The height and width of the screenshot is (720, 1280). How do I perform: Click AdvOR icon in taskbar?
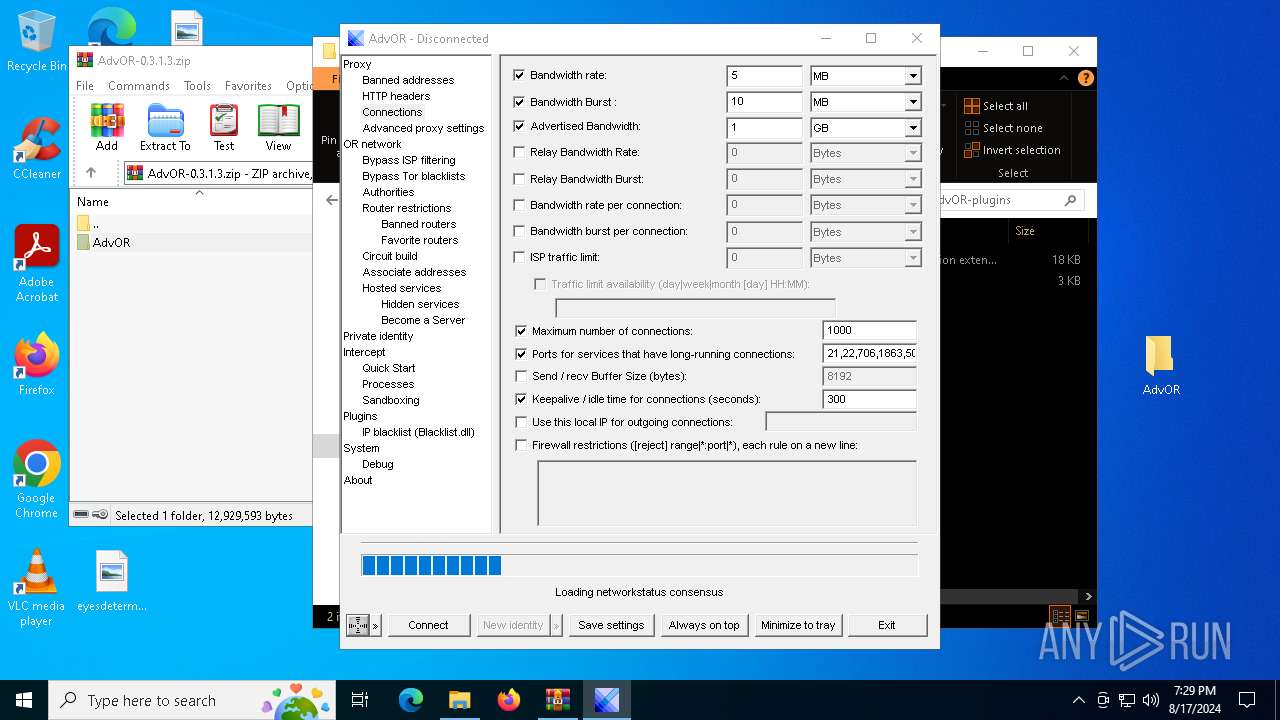tap(606, 700)
